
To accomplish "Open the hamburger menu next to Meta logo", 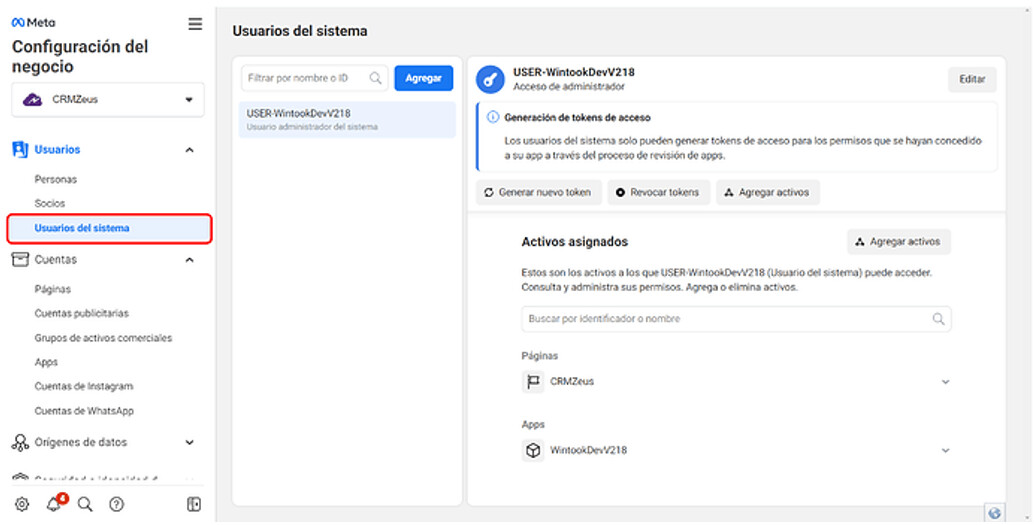I will pyautogui.click(x=195, y=24).
